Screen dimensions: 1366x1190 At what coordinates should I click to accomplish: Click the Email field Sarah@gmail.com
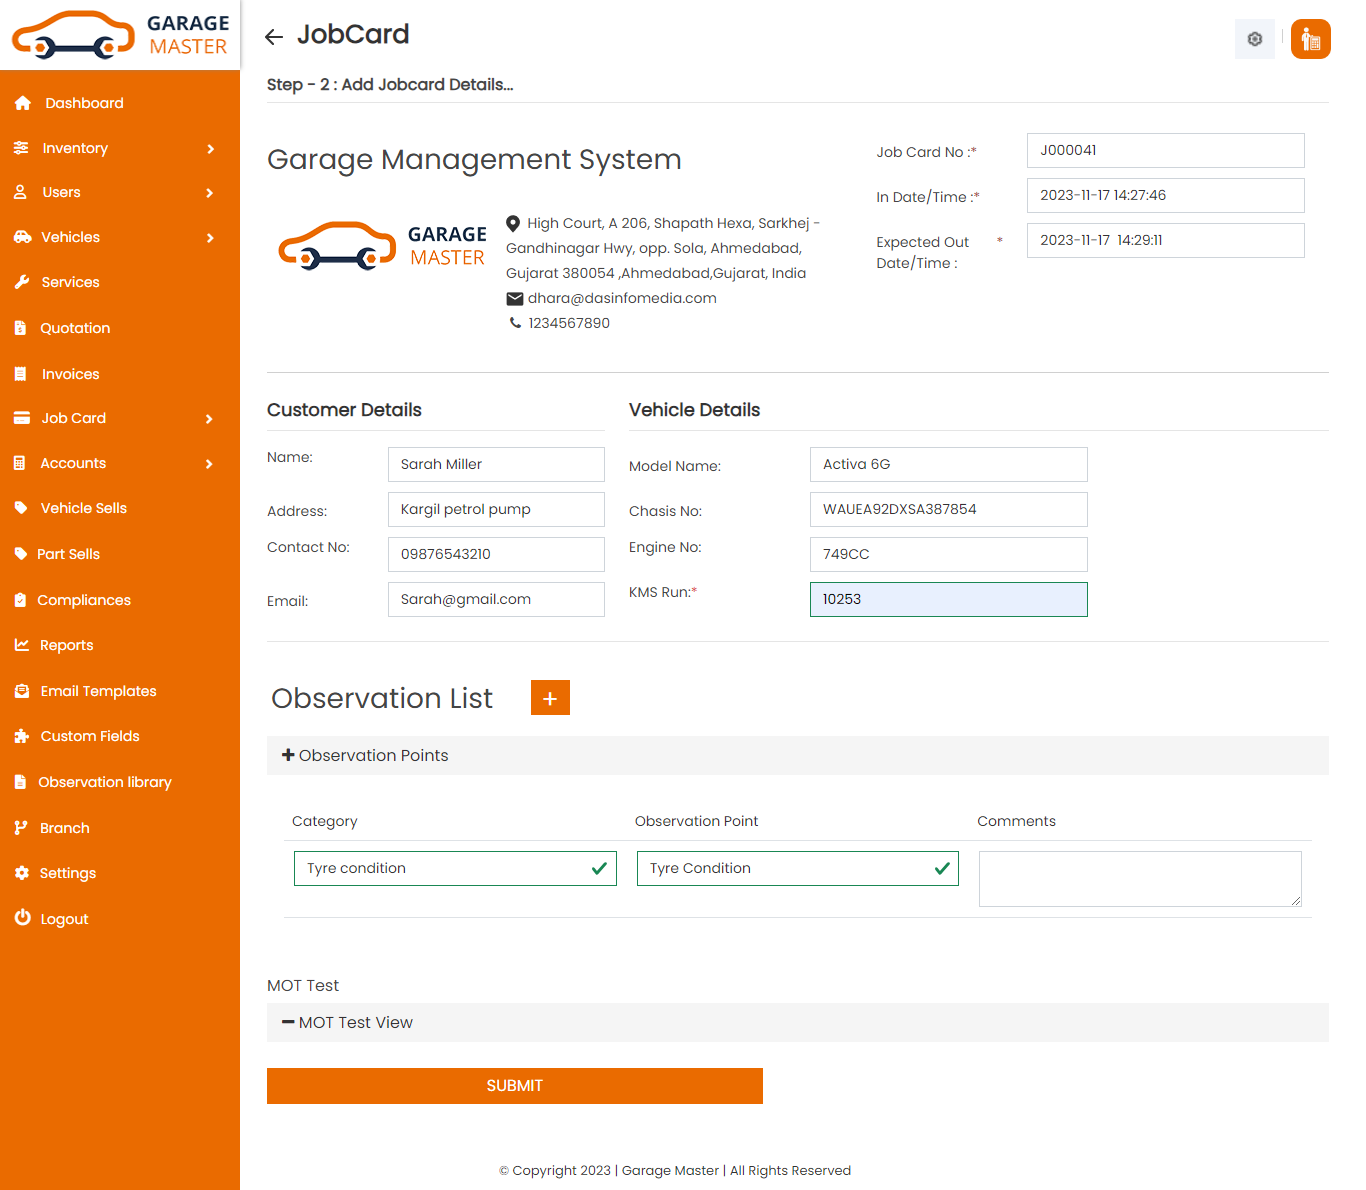point(496,599)
